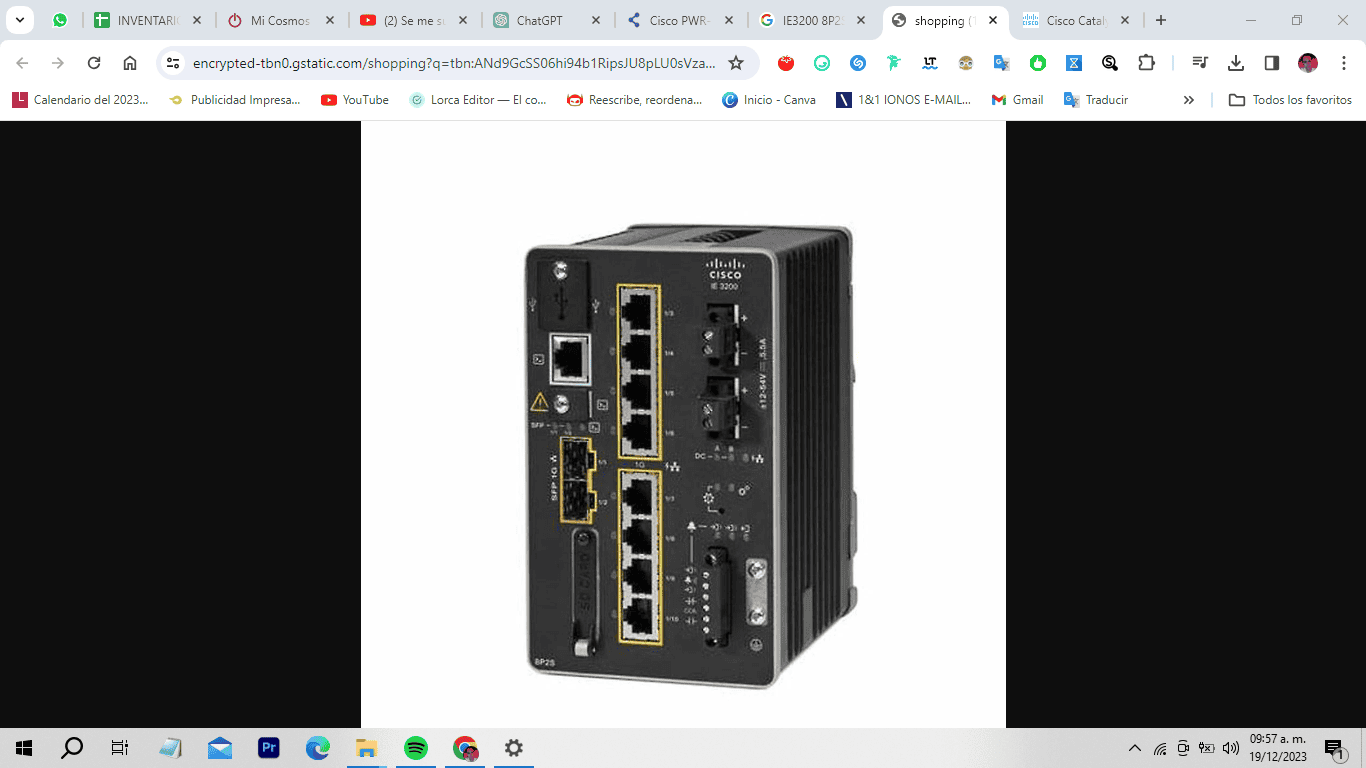1366x768 pixels.
Task: Open the taskbar clock and date
Action: [x=1280, y=748]
